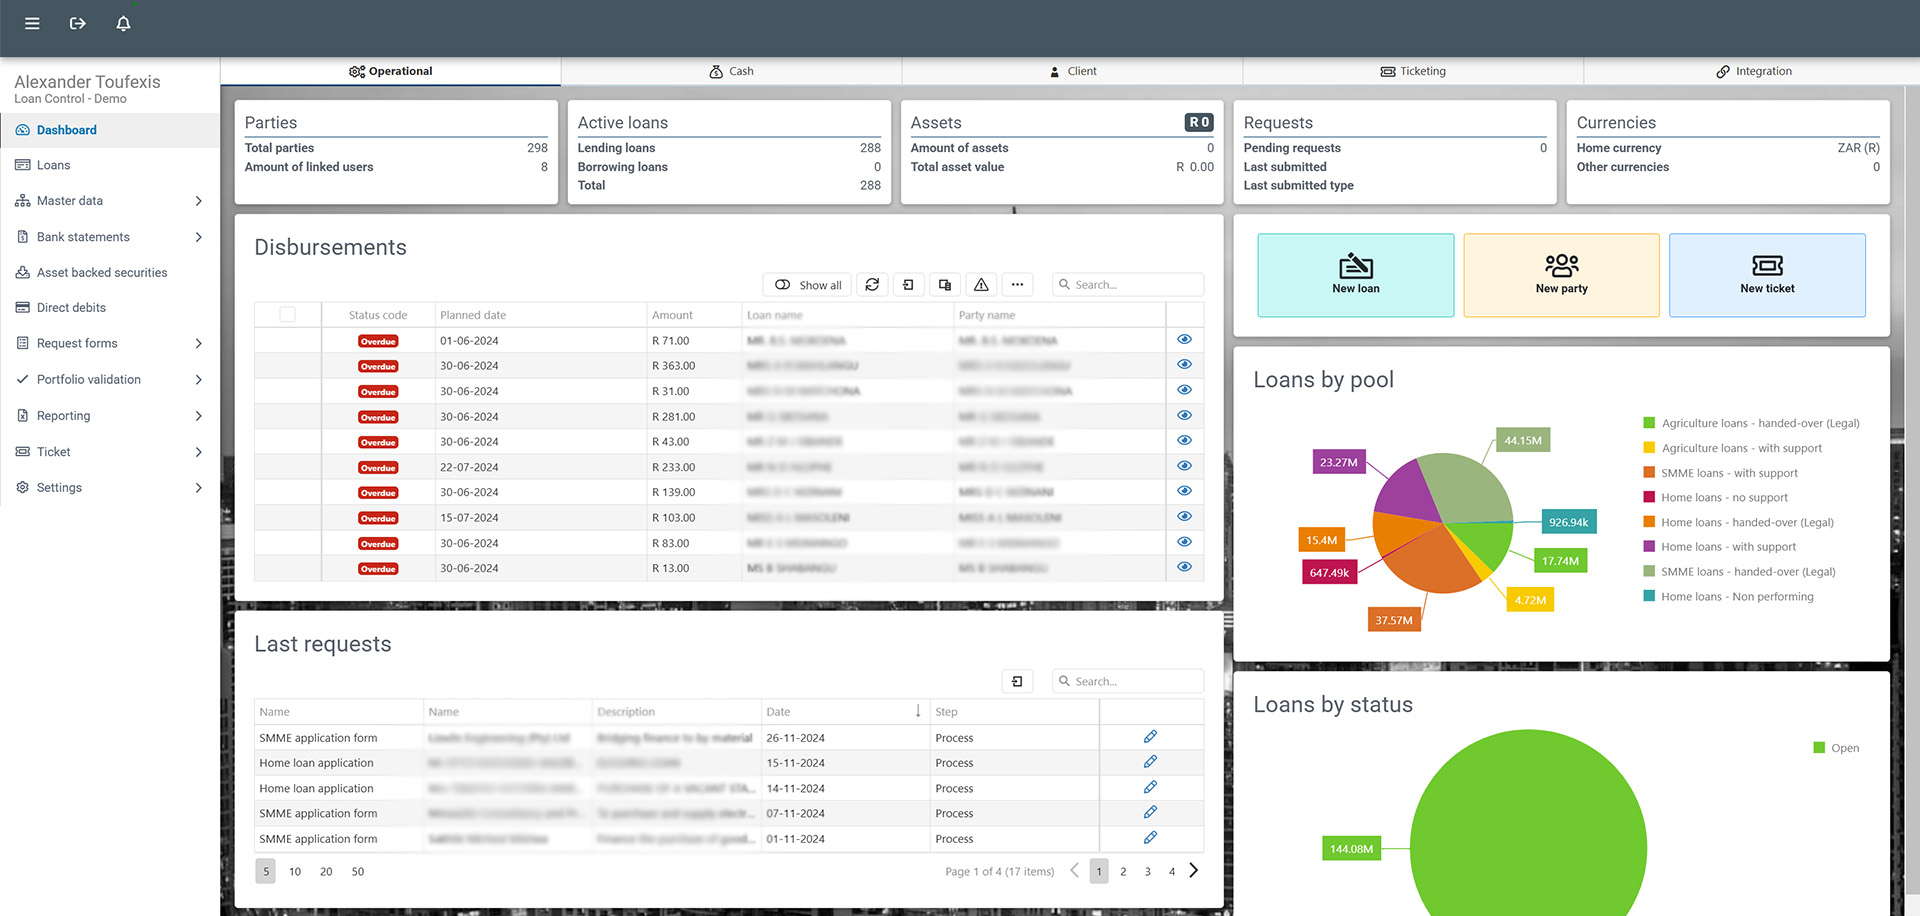
Task: Go to page 4 of Last requests
Action: (x=1172, y=872)
